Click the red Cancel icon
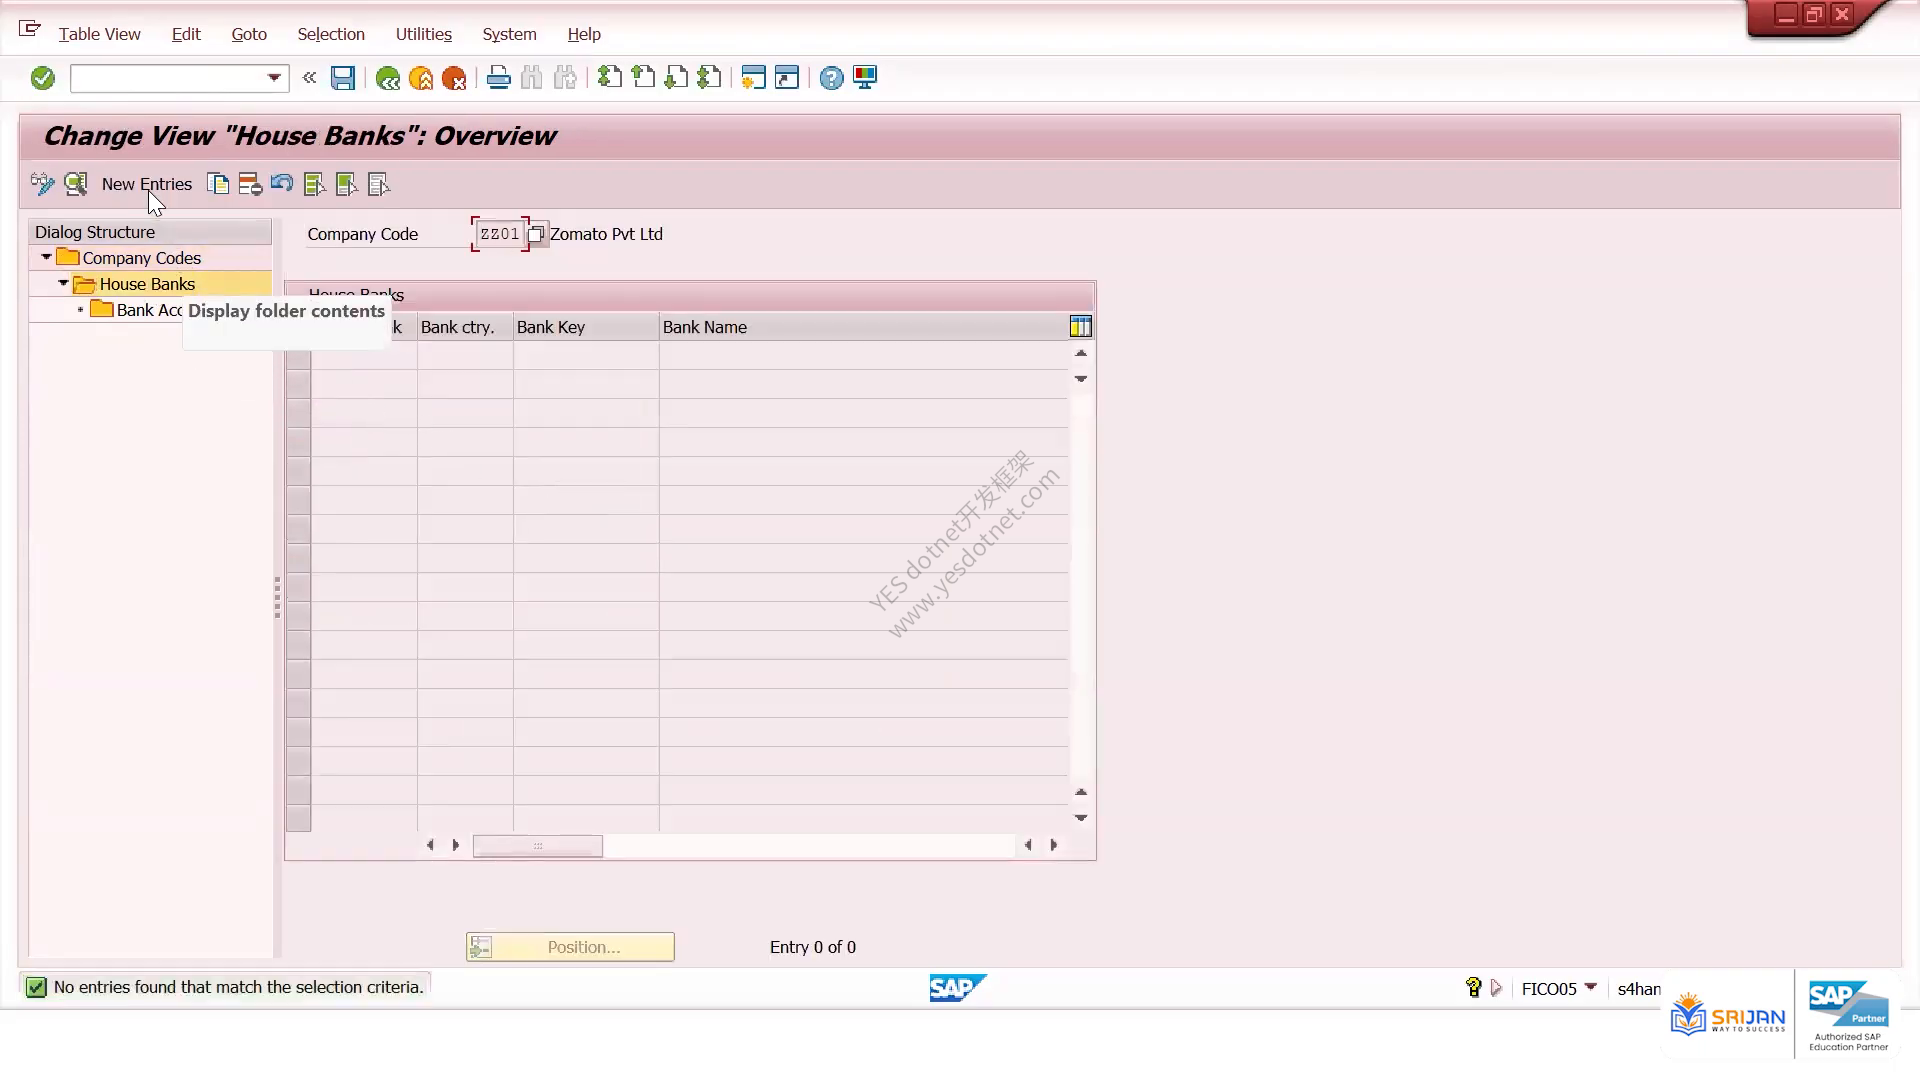The image size is (1920, 1080). (454, 78)
